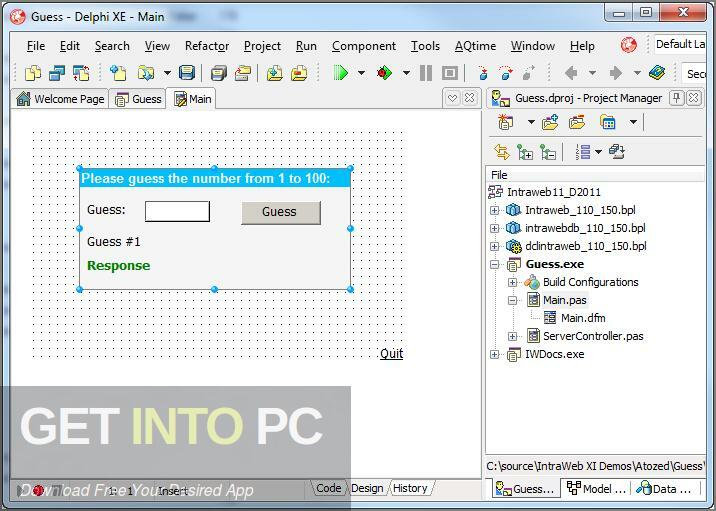Screen dimensions: 716x511
Task: Click the Pause execution toolbar icon
Action: pos(426,73)
